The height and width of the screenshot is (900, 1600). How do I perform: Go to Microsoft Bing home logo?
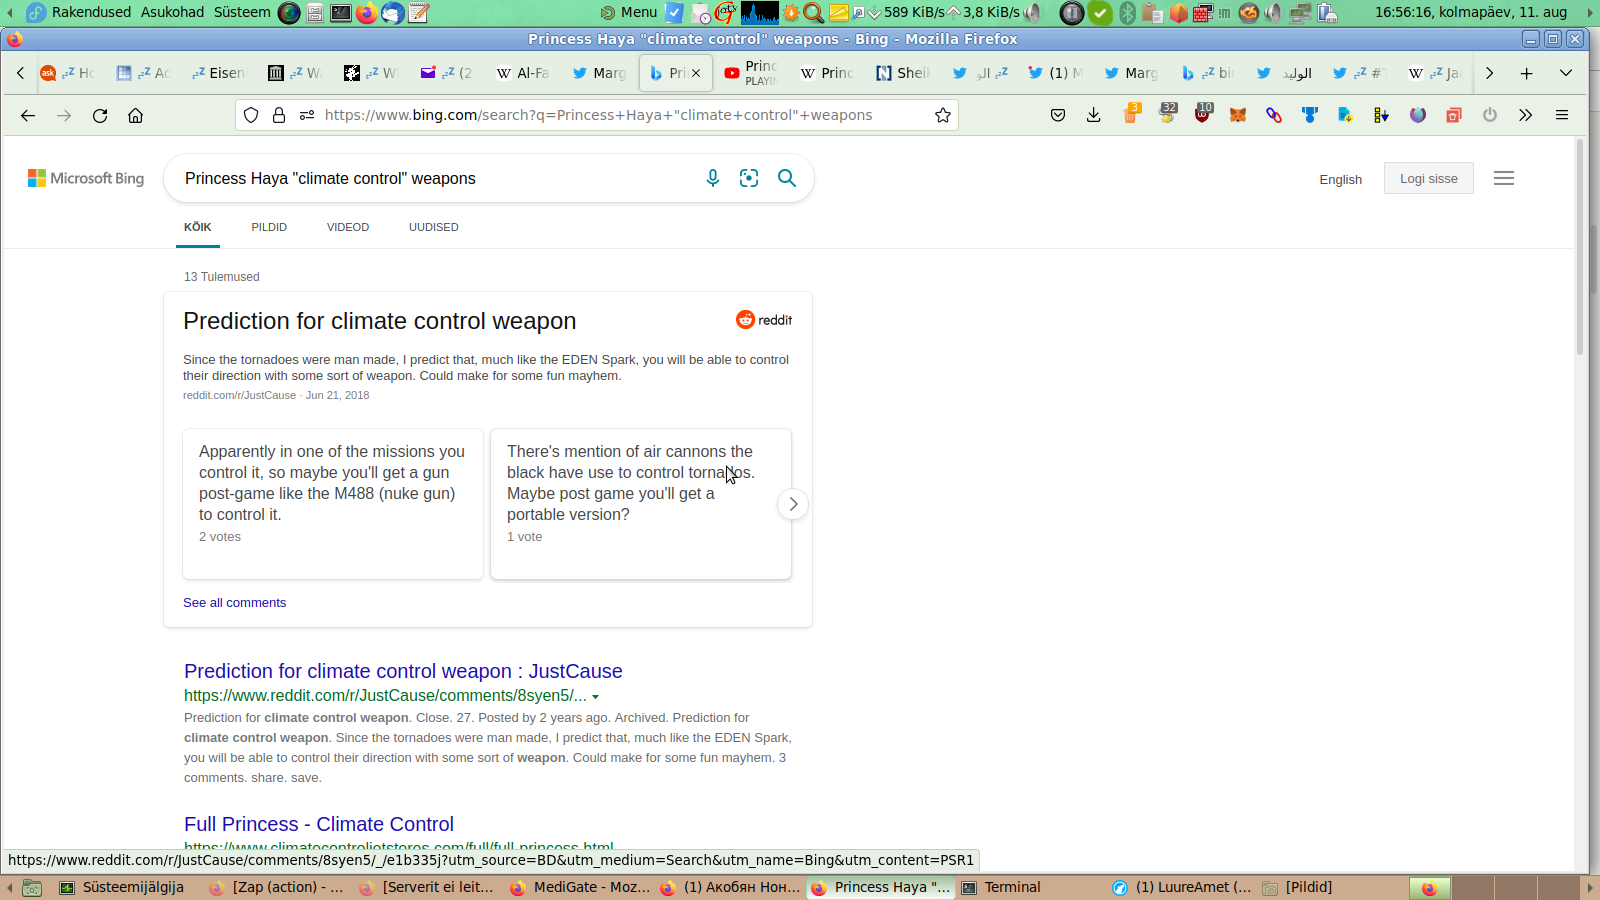(86, 178)
